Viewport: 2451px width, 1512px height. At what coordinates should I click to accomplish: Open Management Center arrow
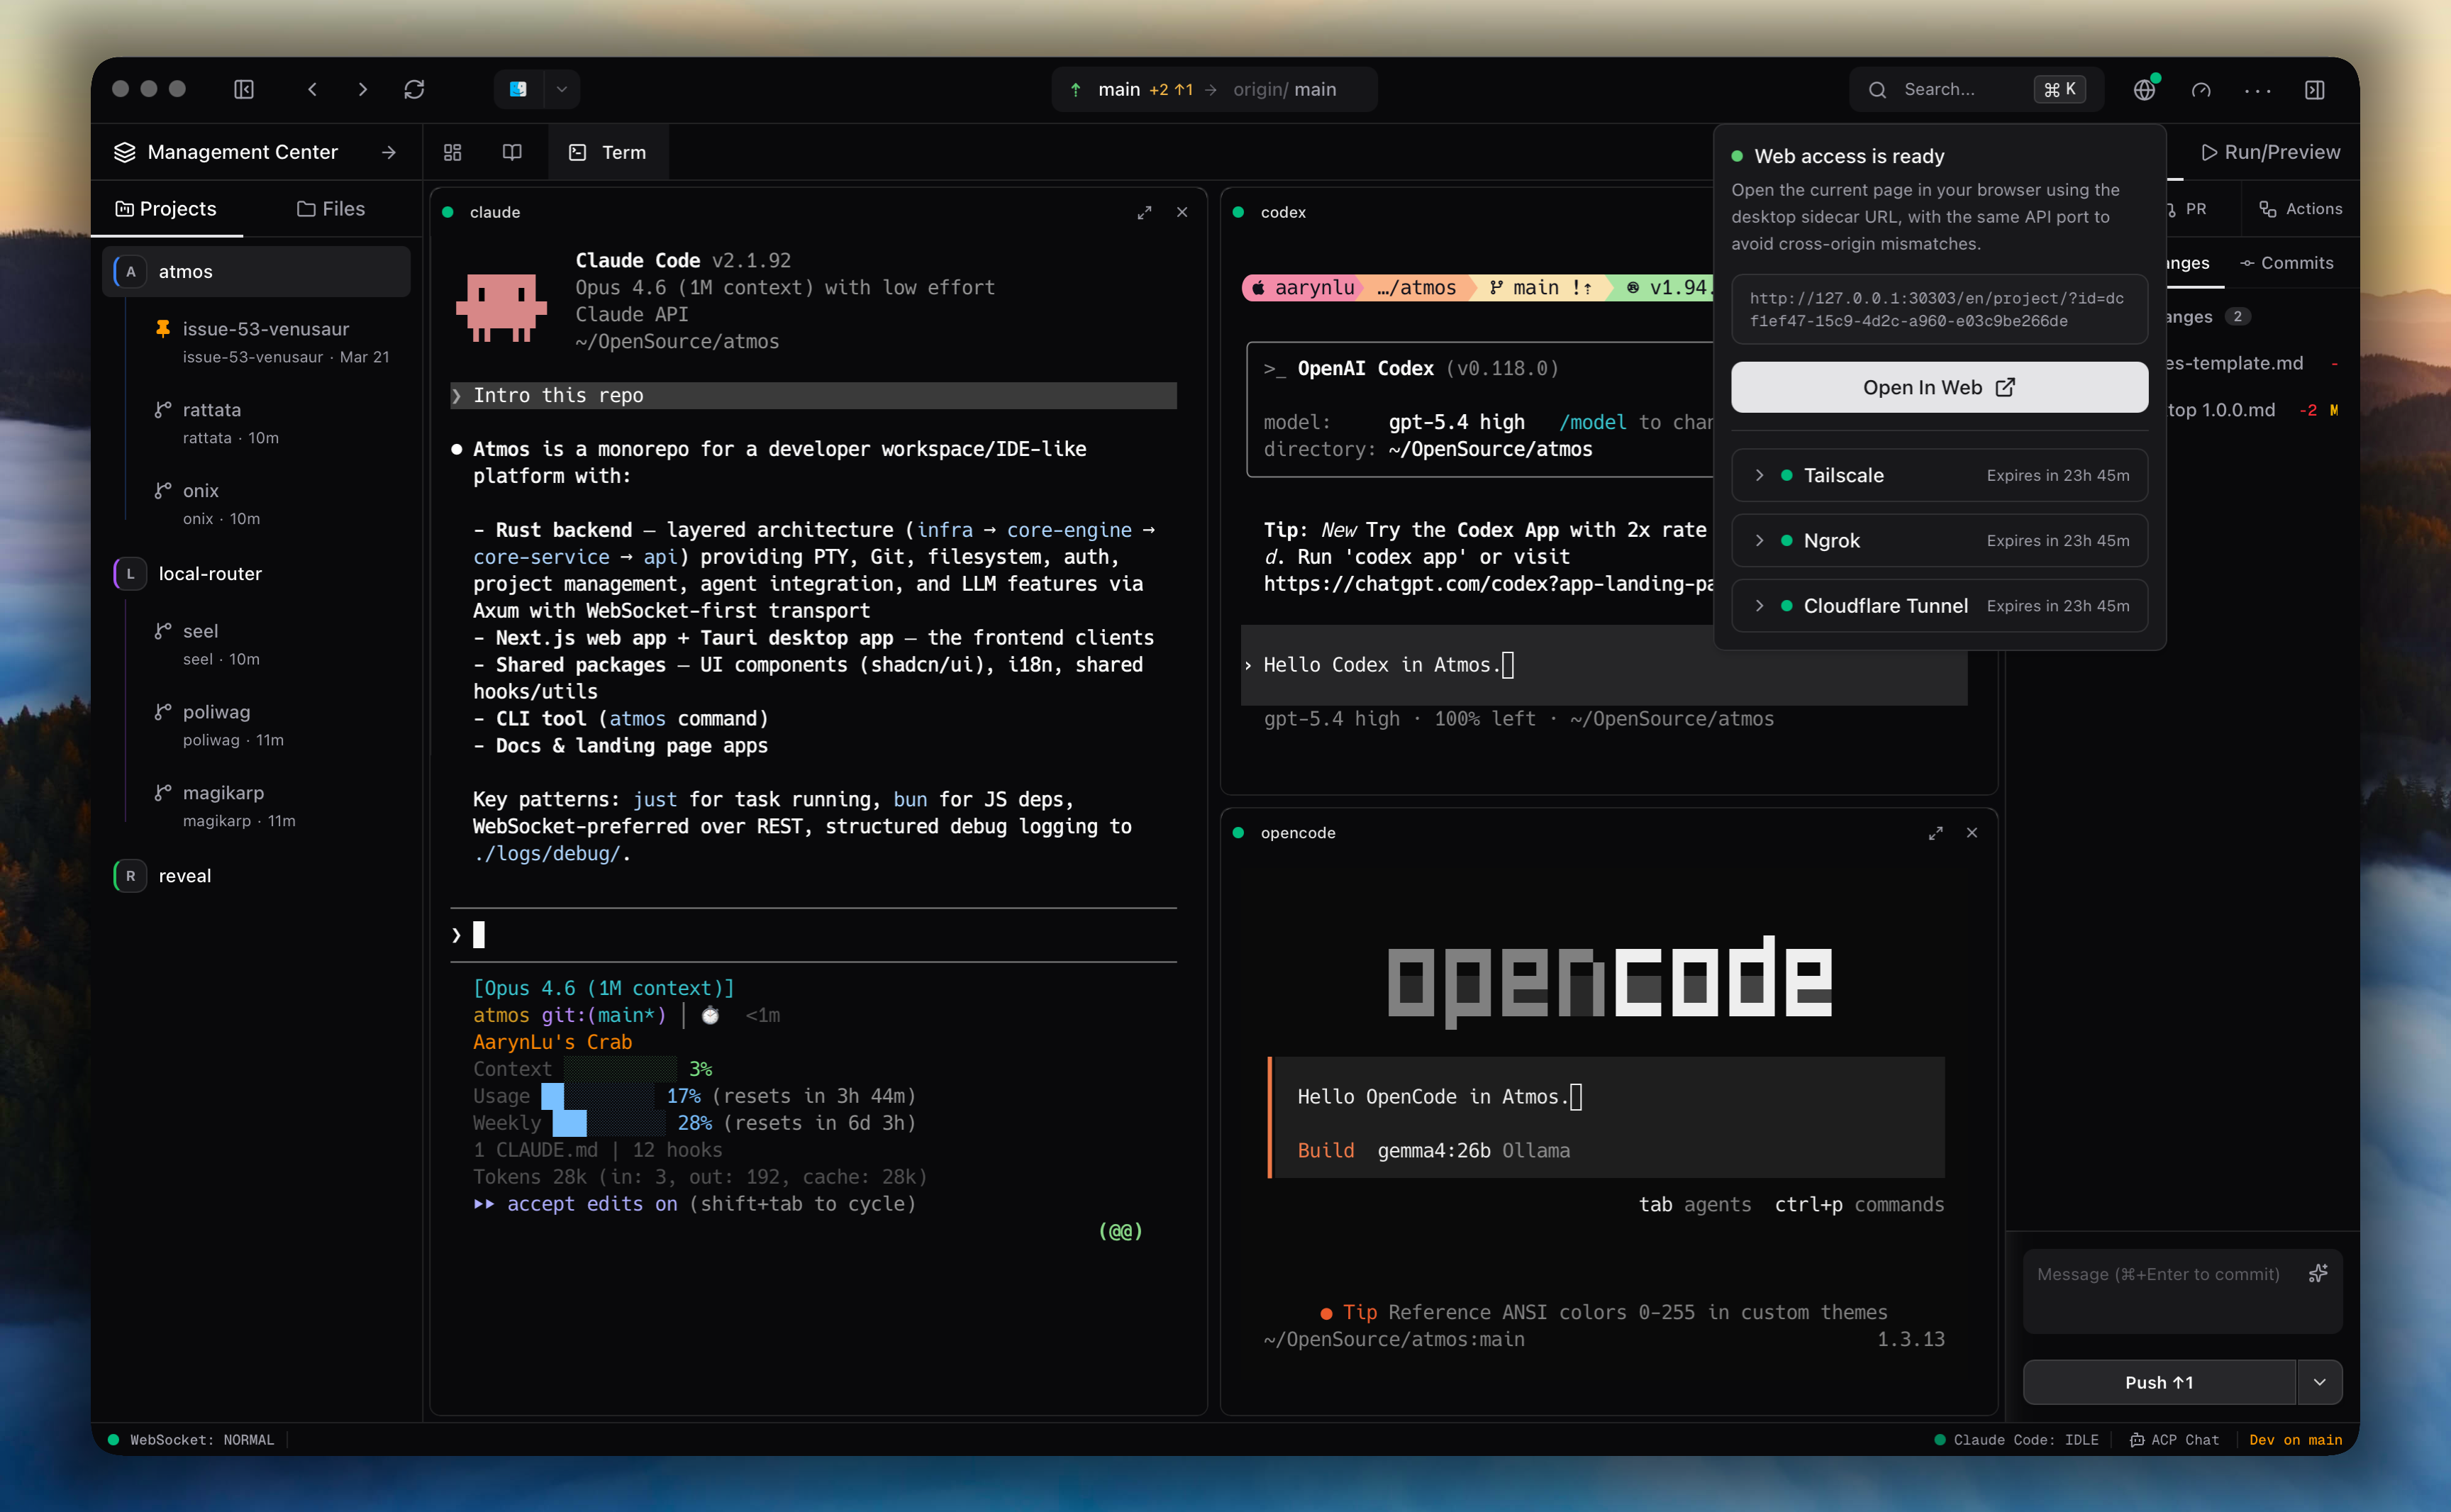pos(389,152)
